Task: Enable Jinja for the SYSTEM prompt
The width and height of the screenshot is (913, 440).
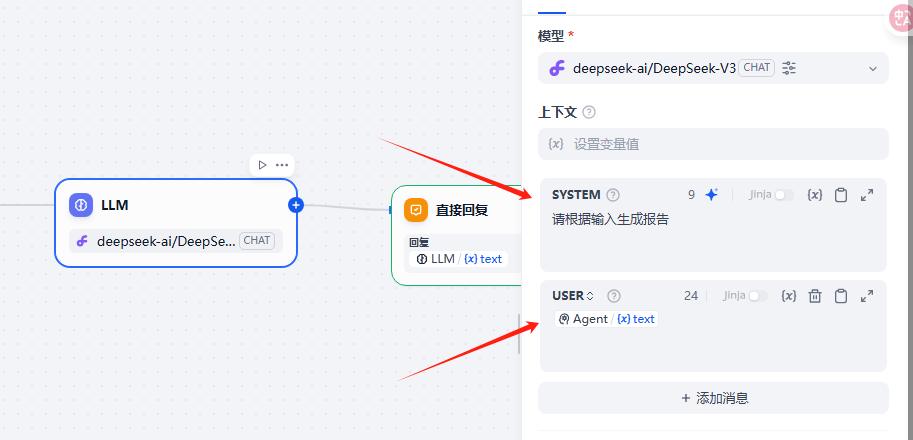Action: [x=784, y=195]
